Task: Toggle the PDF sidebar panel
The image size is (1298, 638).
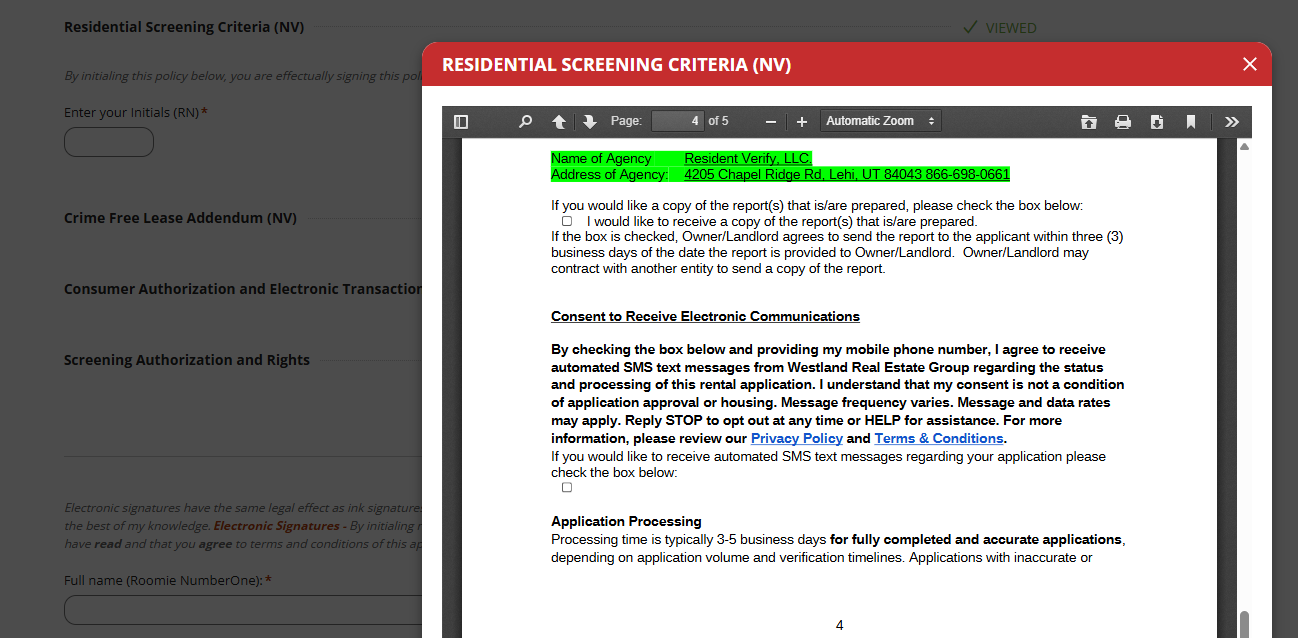Action: [x=461, y=122]
